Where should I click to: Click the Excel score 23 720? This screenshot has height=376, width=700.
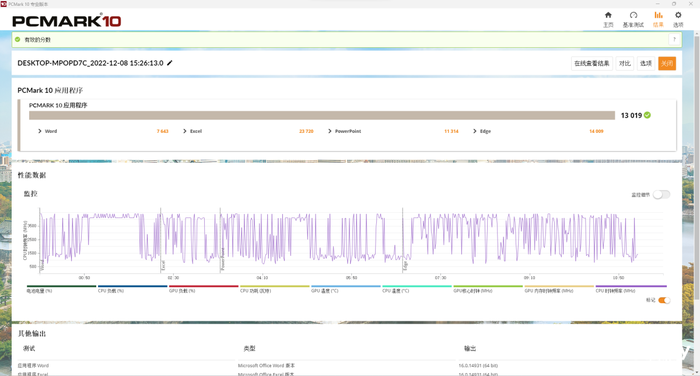coord(306,131)
